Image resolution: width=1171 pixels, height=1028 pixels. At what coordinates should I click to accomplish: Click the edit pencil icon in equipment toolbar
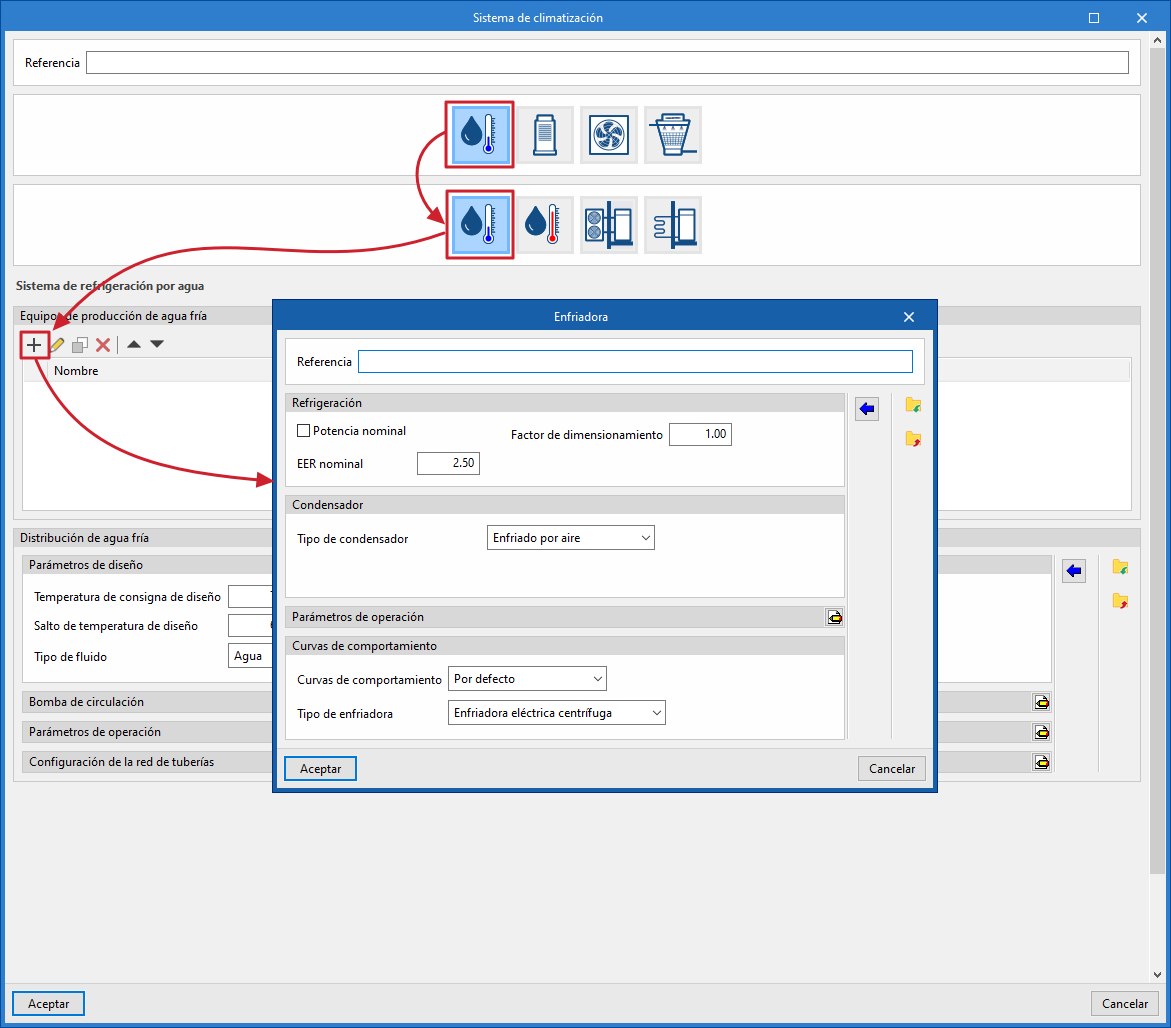point(57,344)
